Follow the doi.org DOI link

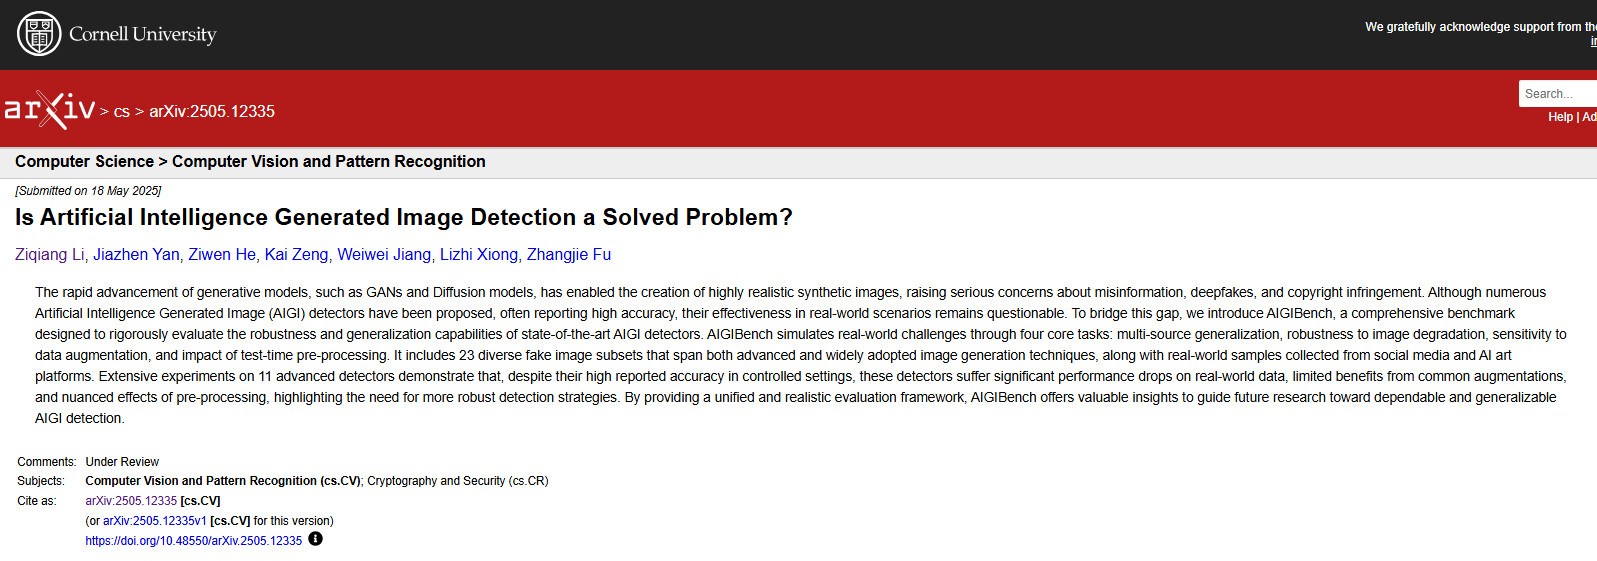(193, 541)
